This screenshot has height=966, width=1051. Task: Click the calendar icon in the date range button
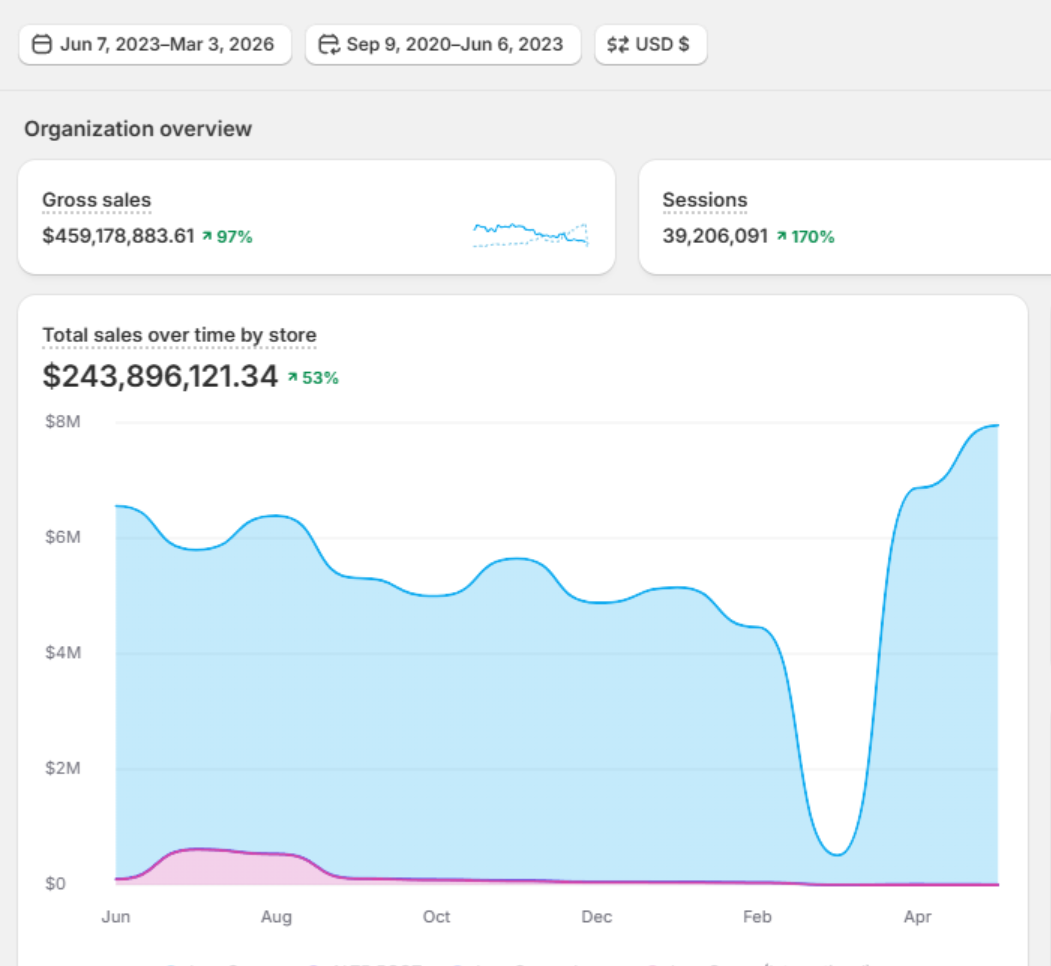tap(42, 45)
